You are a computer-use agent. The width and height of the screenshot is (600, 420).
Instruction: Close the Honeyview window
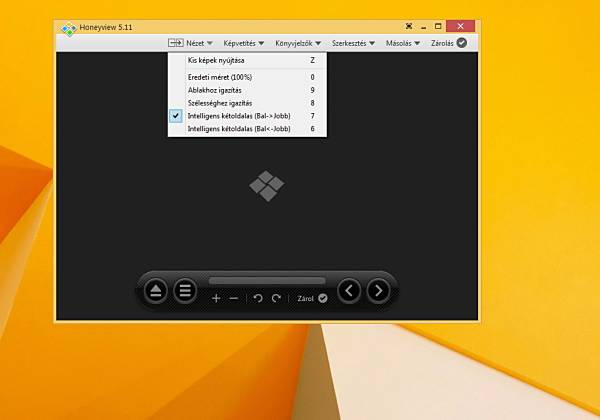click(x=460, y=26)
